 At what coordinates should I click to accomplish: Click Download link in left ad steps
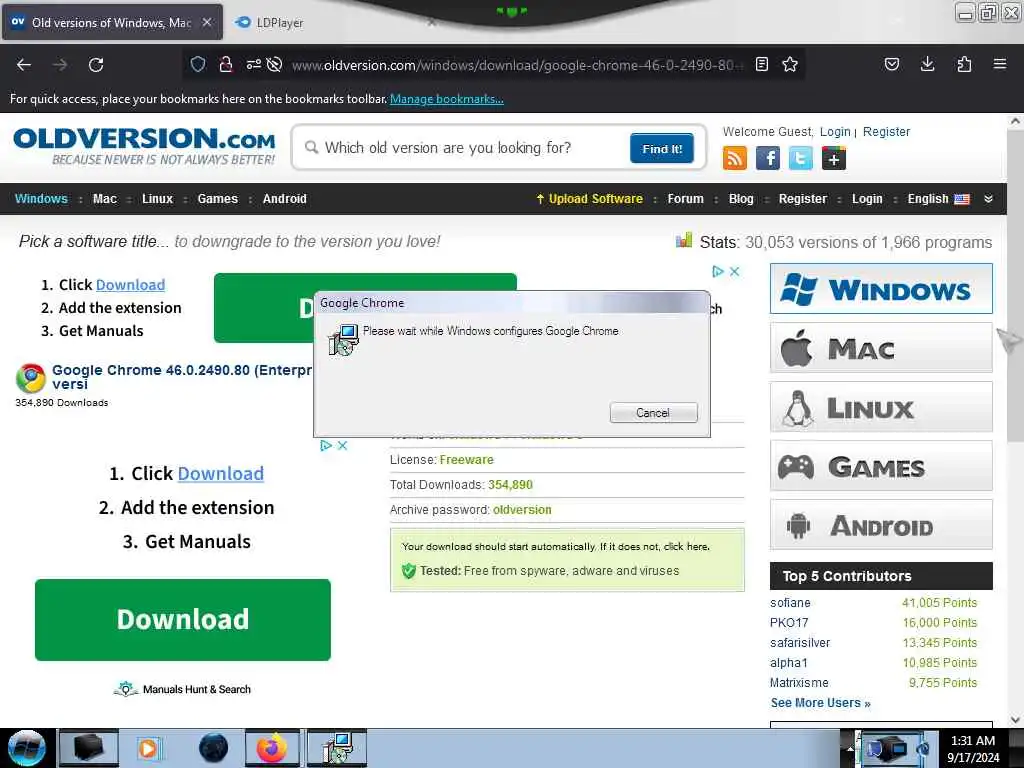(x=221, y=473)
